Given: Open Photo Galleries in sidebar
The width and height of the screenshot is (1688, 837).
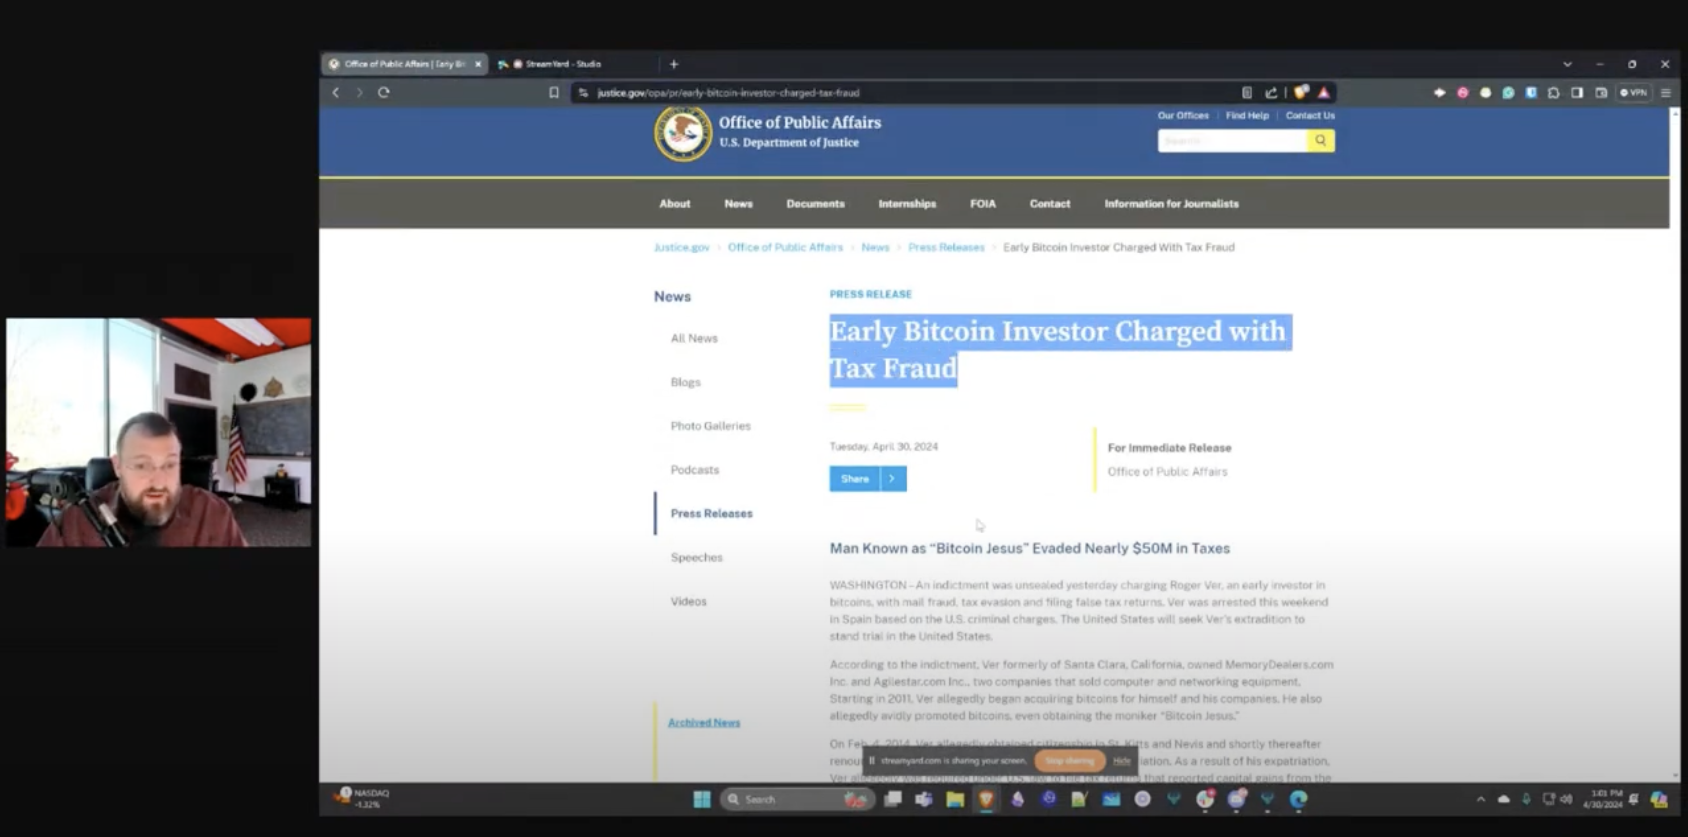Looking at the screenshot, I should (x=710, y=426).
